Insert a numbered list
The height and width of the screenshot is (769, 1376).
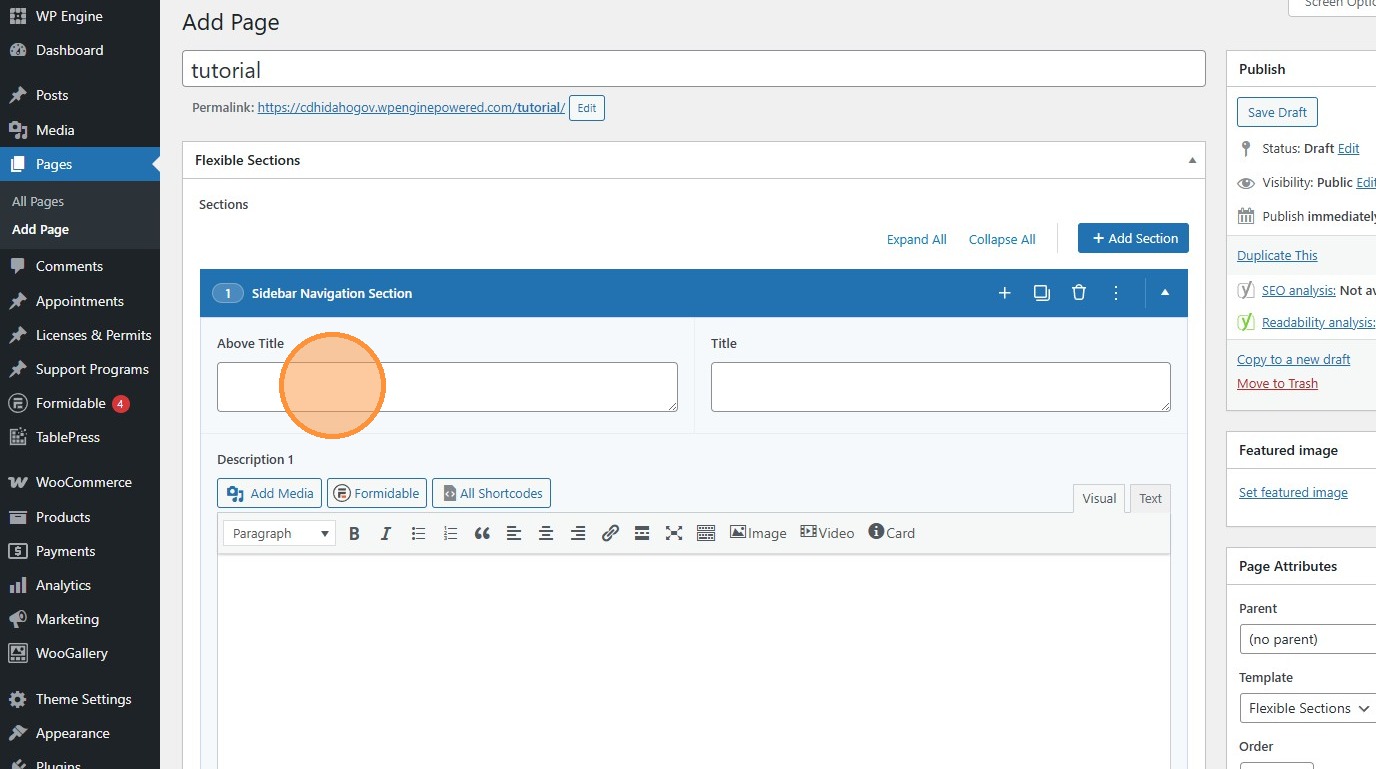(x=450, y=533)
